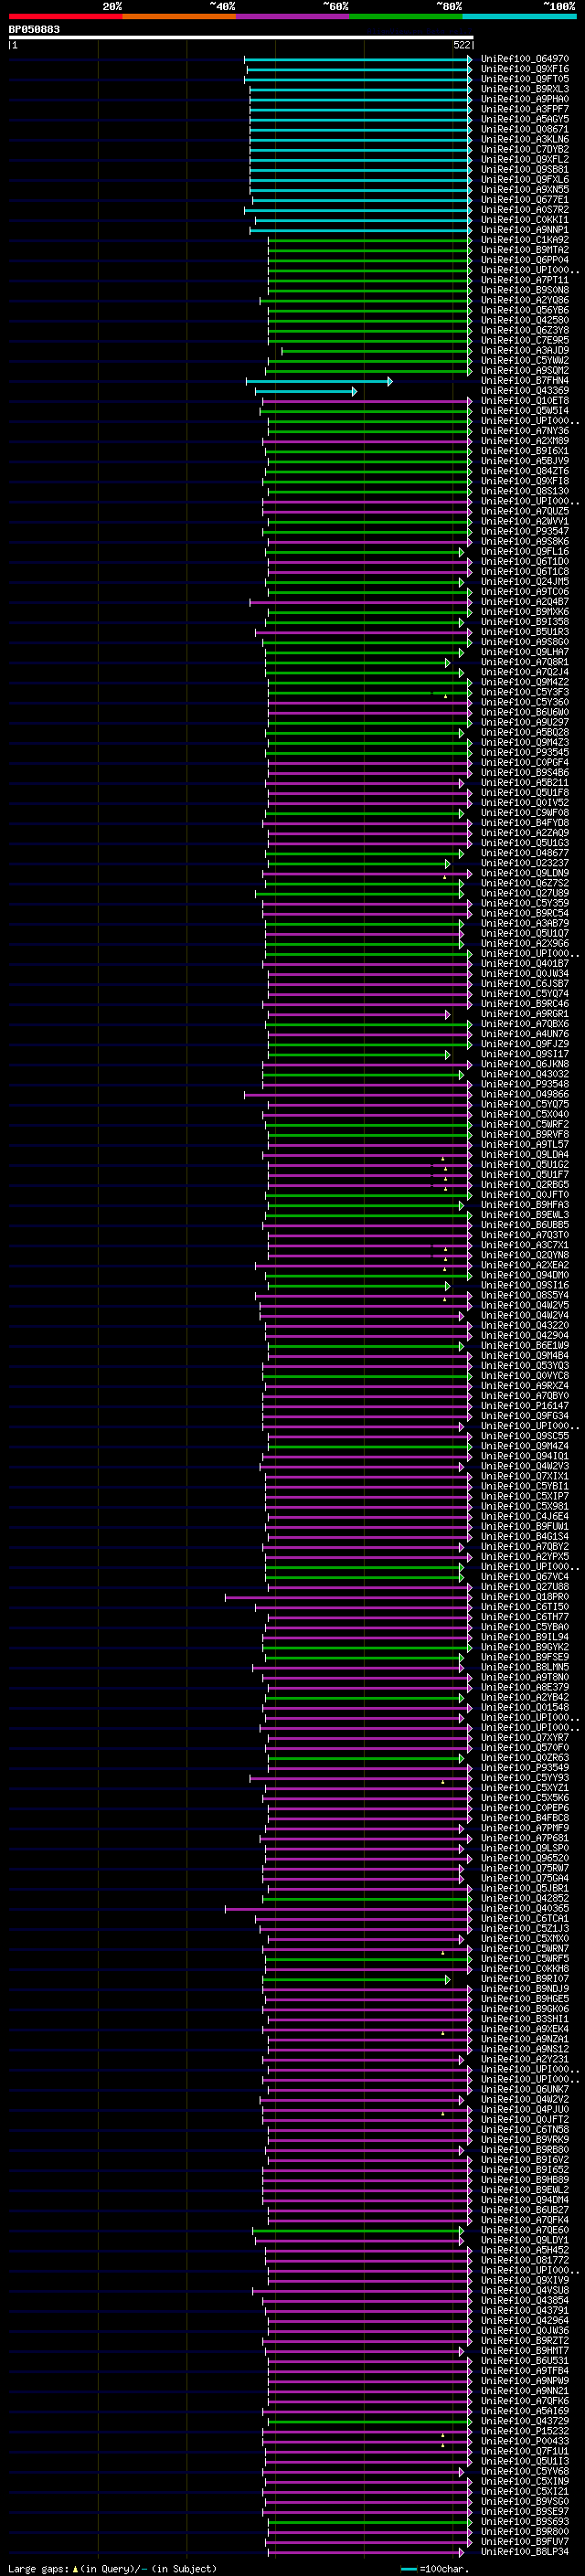Select label UniRef100_B9I358
The image size is (585, 2576).
pos(525,621)
